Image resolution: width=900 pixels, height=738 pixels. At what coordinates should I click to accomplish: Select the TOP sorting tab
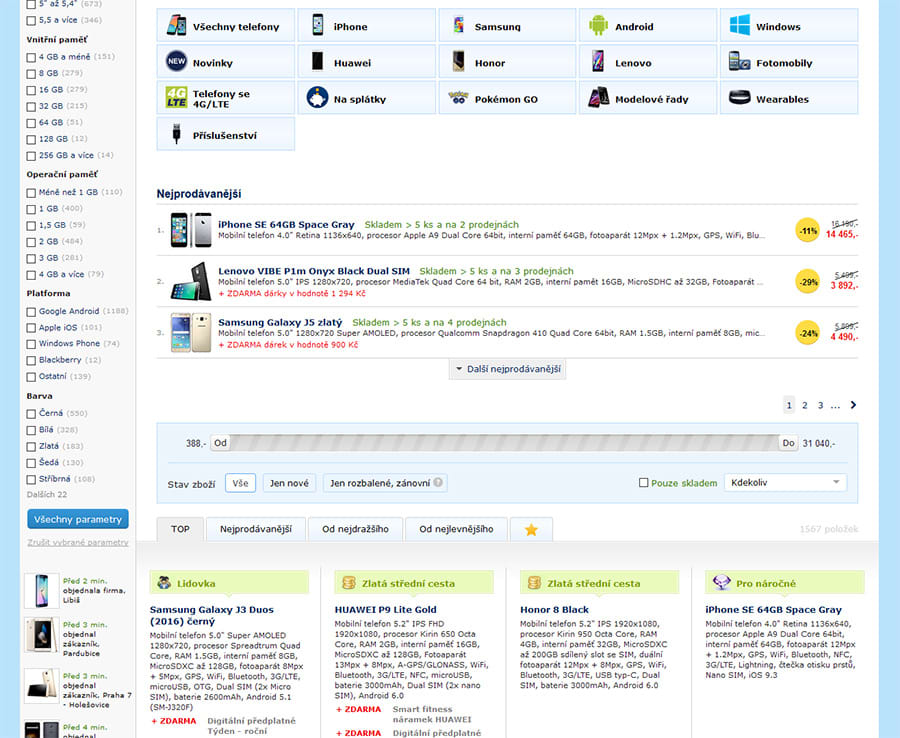pyautogui.click(x=180, y=529)
